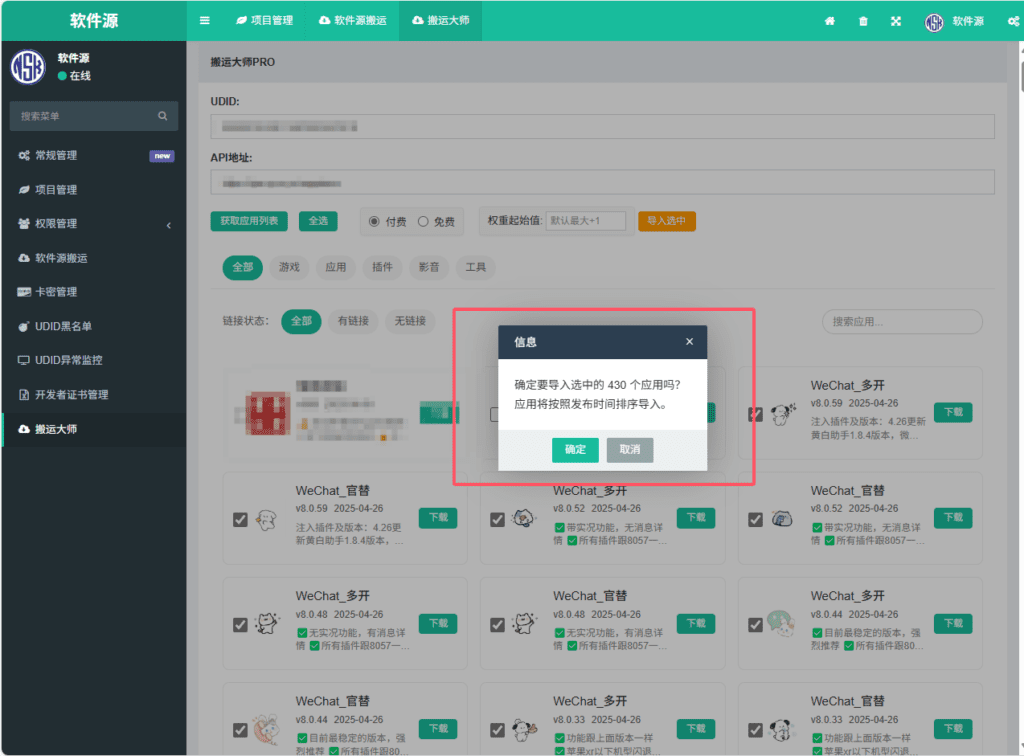Click the 搜索菜单 sidebar search field
Viewport: 1024px width, 756px height.
pos(94,116)
